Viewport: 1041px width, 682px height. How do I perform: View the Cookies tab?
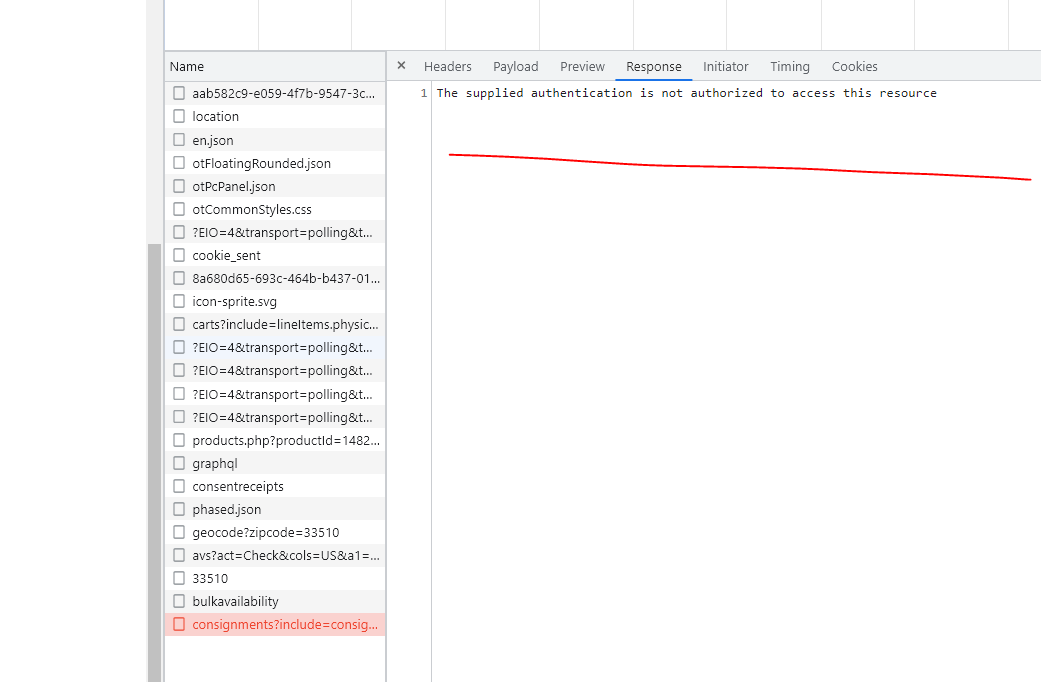tap(854, 66)
